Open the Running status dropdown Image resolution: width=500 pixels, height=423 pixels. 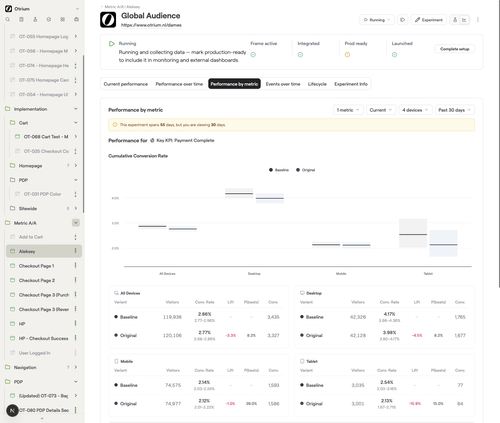coord(377,20)
